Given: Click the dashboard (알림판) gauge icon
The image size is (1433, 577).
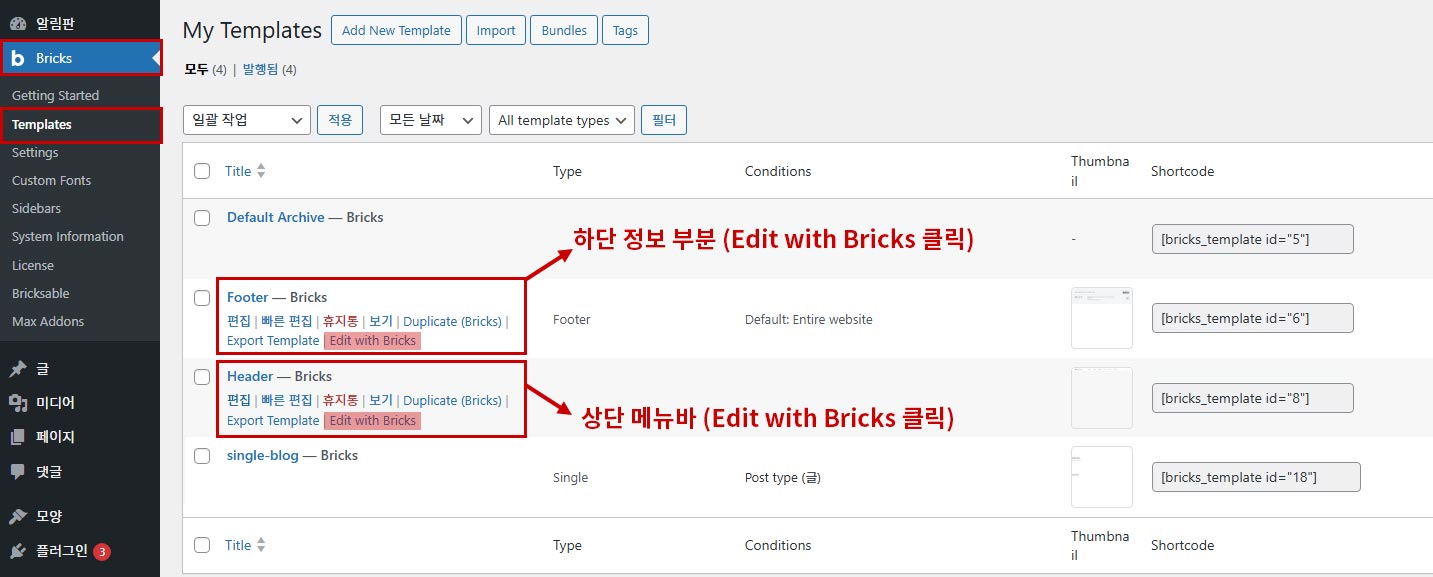Looking at the screenshot, I should pos(18,23).
